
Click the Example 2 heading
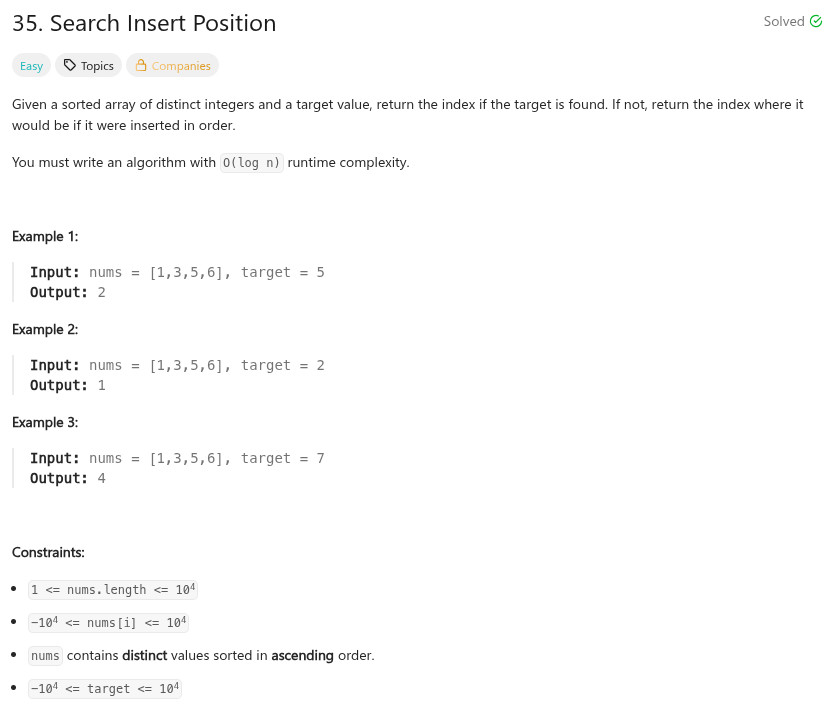[45, 330]
